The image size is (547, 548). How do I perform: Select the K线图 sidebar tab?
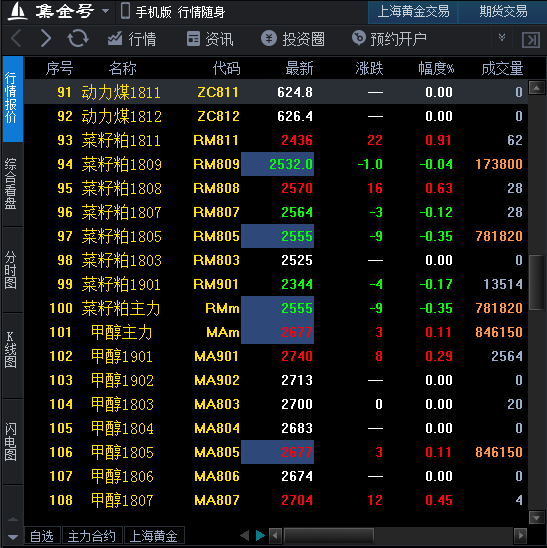coord(10,351)
